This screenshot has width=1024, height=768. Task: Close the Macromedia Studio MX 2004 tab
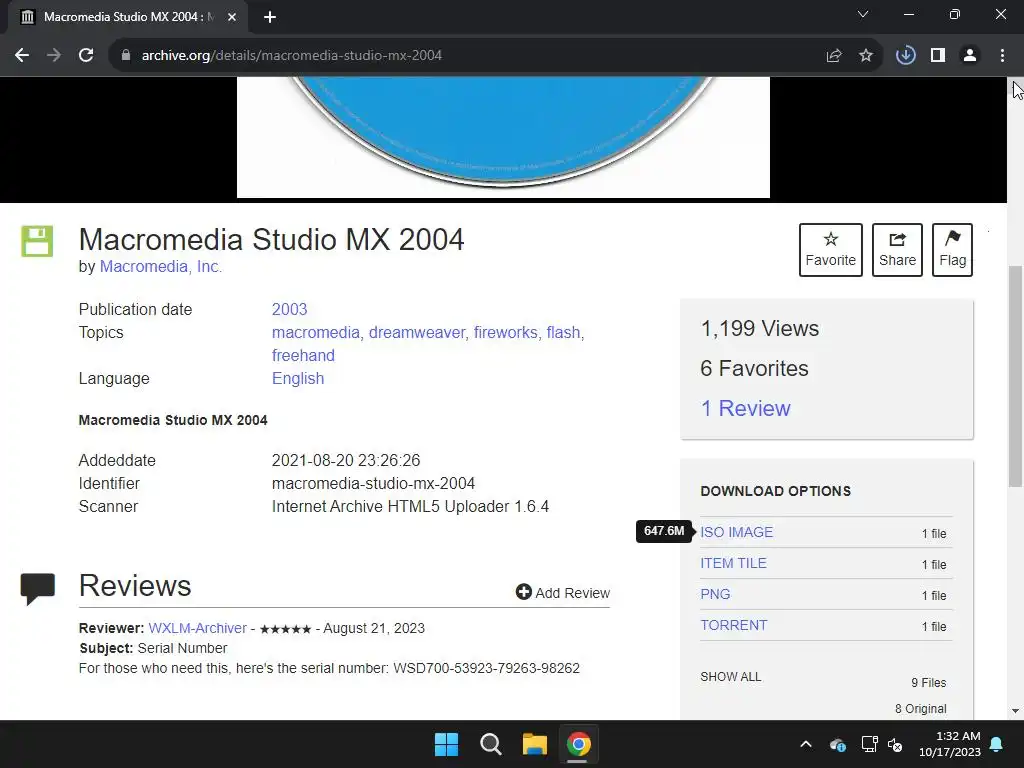[x=232, y=17]
